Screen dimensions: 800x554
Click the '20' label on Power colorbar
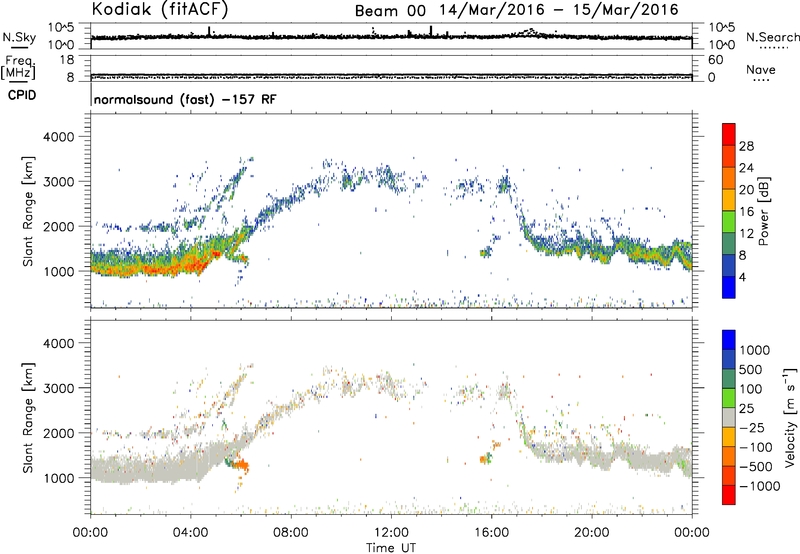(x=746, y=190)
